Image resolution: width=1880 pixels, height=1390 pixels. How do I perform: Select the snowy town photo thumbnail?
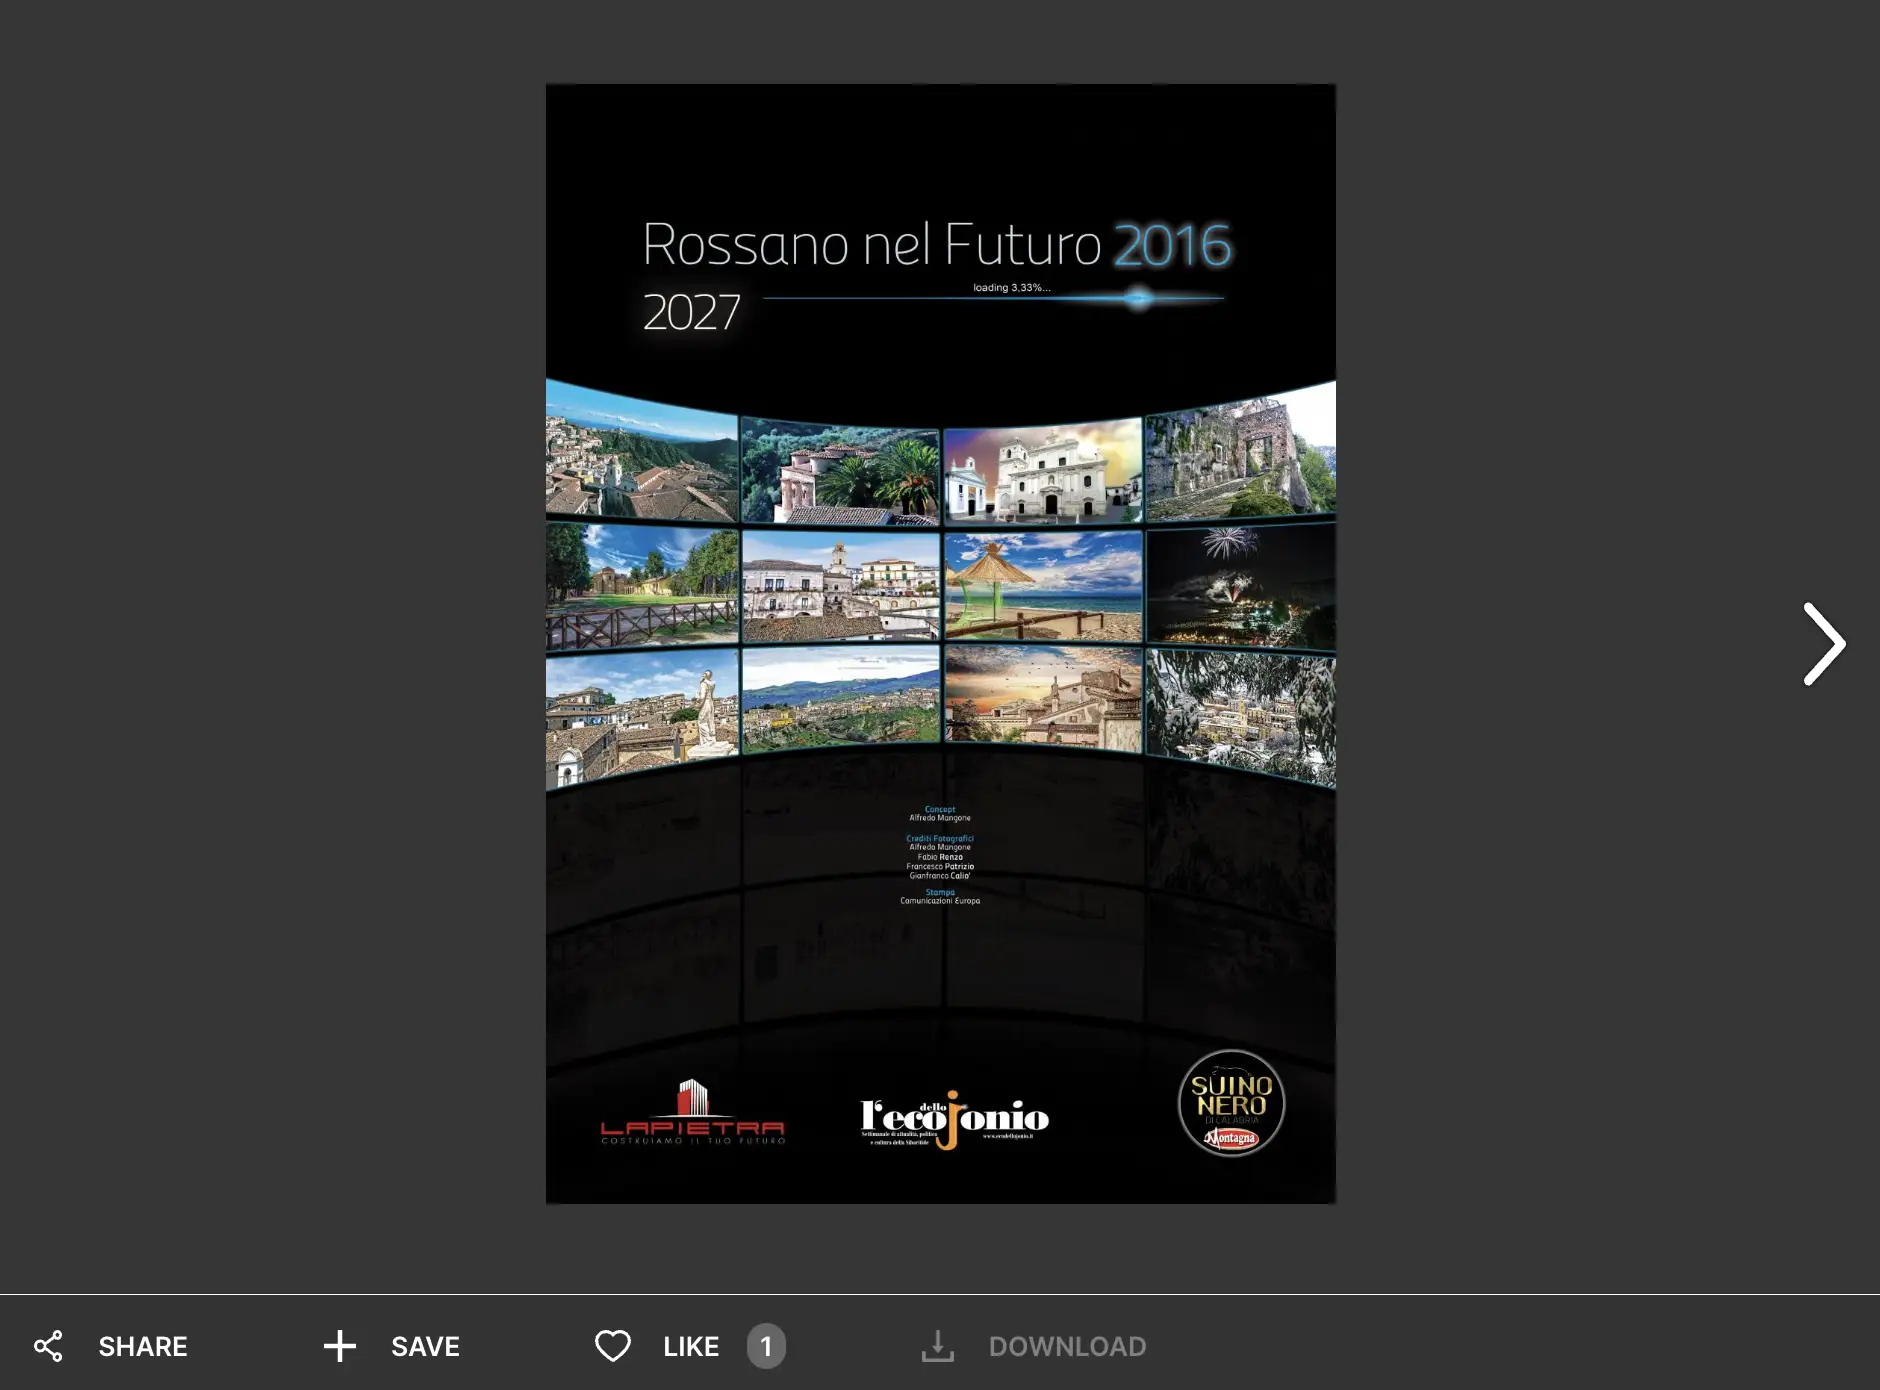tap(1240, 715)
